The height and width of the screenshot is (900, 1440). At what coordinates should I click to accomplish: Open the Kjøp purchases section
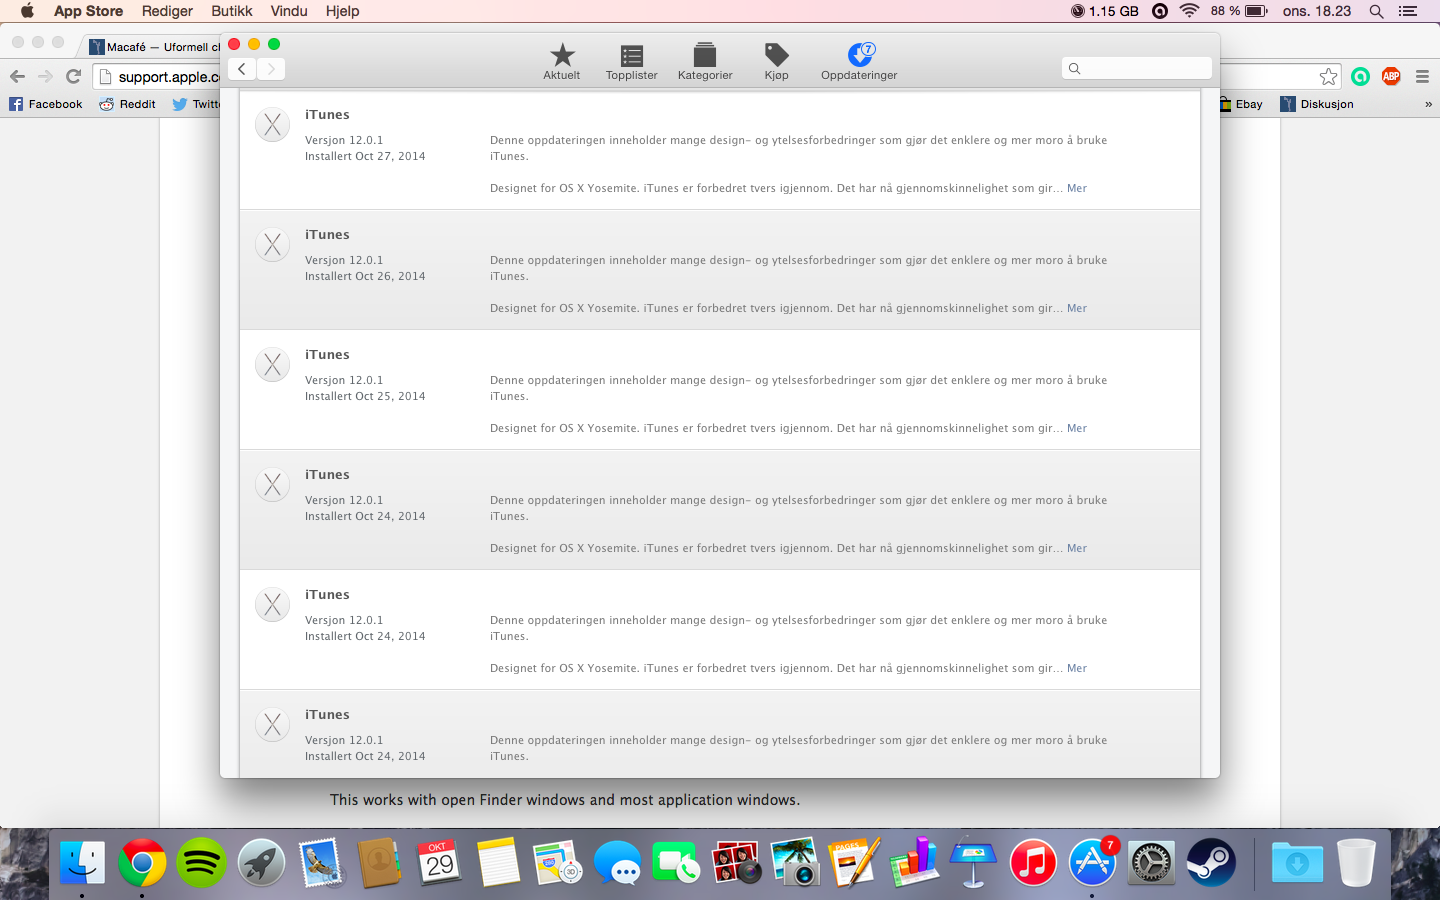776,62
